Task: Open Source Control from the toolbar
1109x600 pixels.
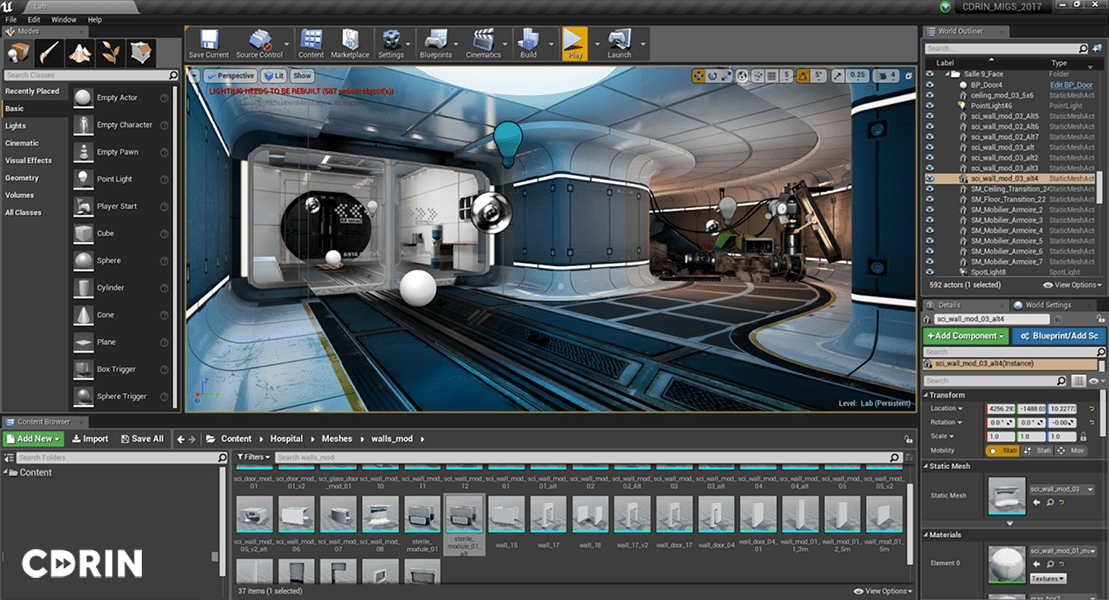Action: [x=260, y=44]
